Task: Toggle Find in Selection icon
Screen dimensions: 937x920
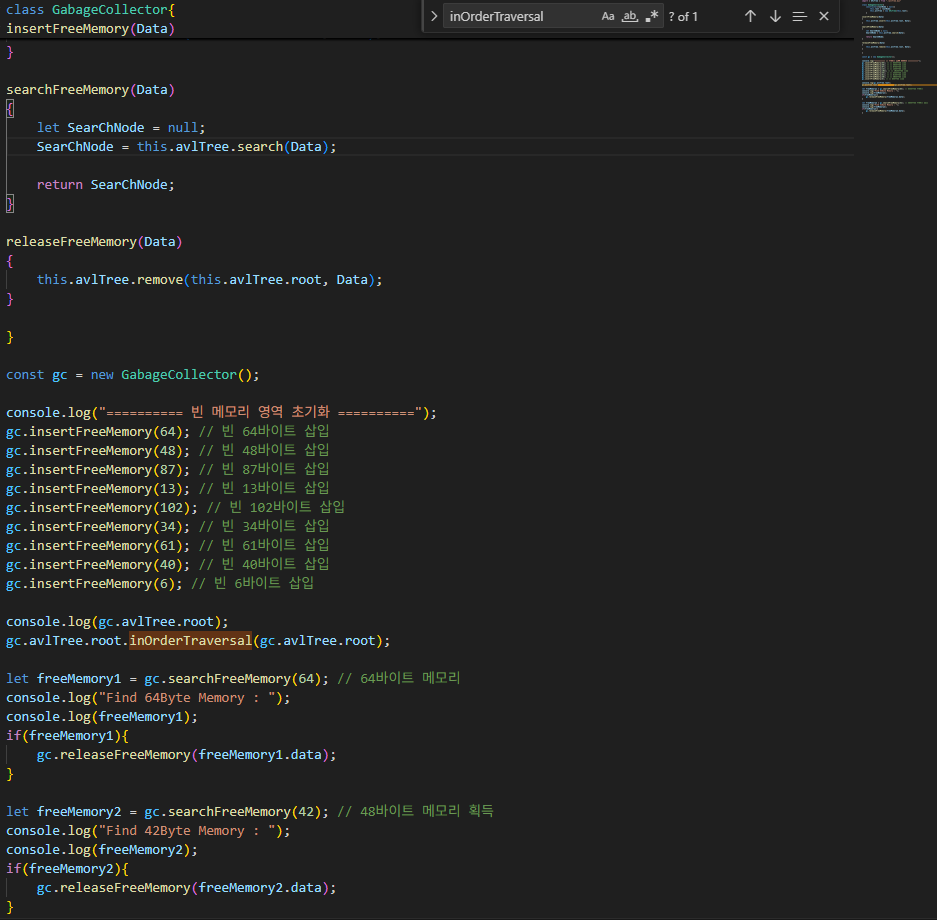Action: click(x=800, y=17)
